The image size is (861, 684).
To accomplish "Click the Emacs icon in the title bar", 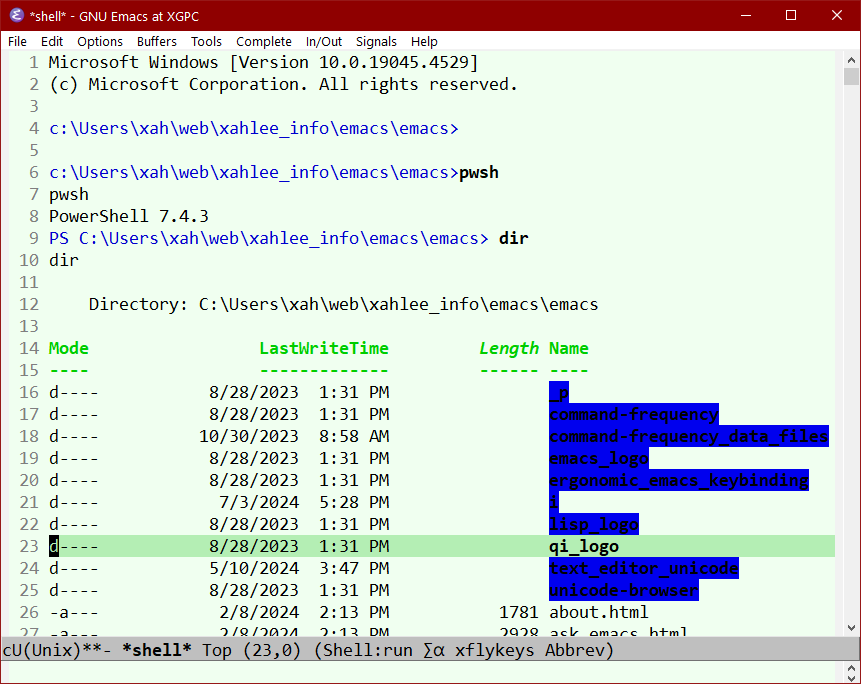I will (x=16, y=15).
